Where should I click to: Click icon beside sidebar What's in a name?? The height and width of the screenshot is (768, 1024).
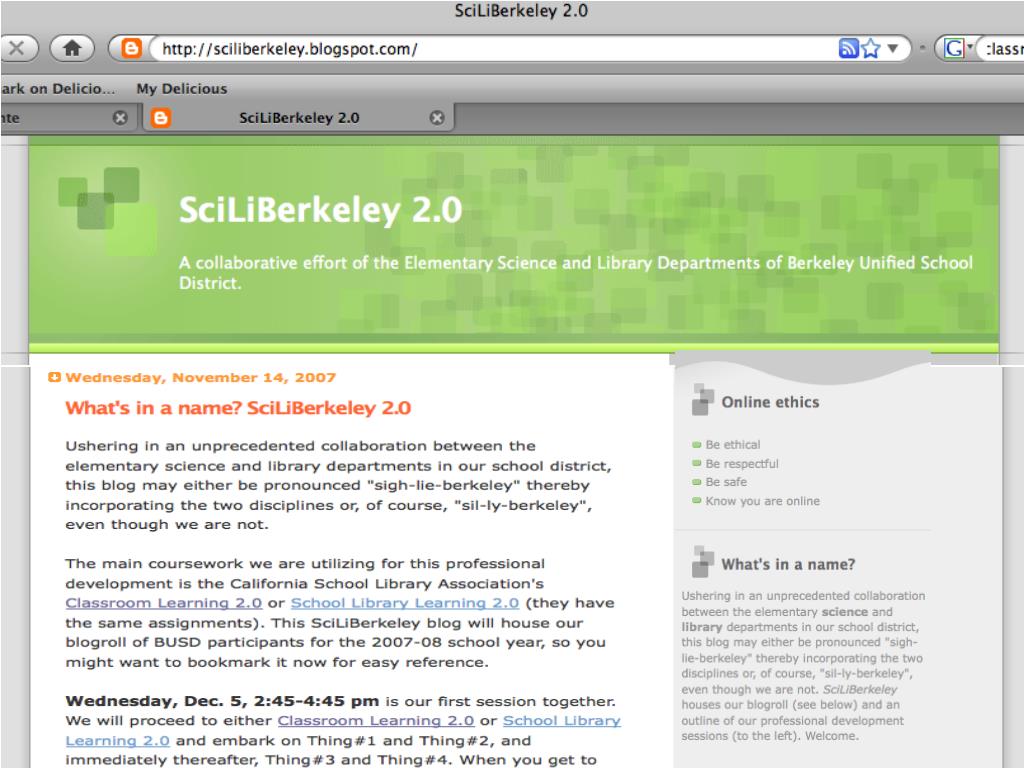tap(702, 561)
